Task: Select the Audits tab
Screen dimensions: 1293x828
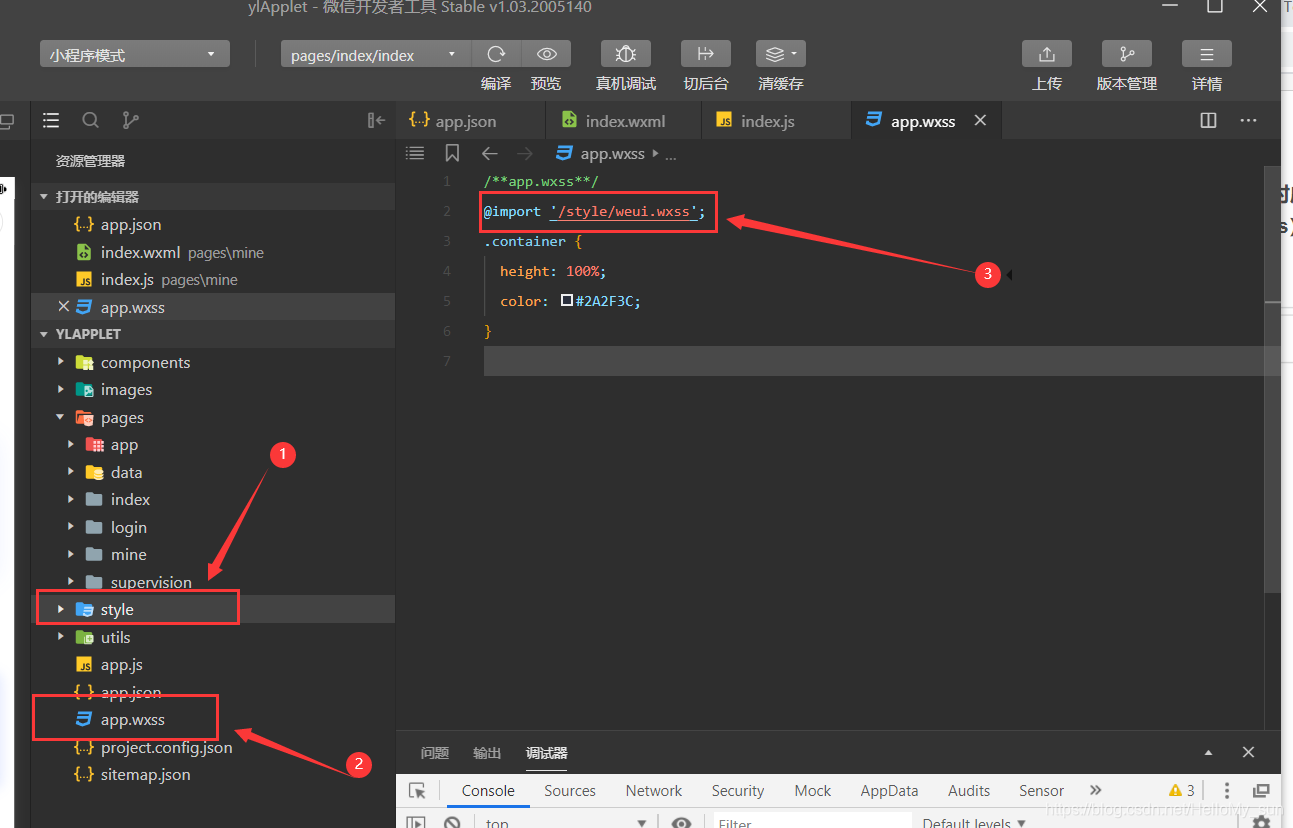Action: click(x=969, y=790)
